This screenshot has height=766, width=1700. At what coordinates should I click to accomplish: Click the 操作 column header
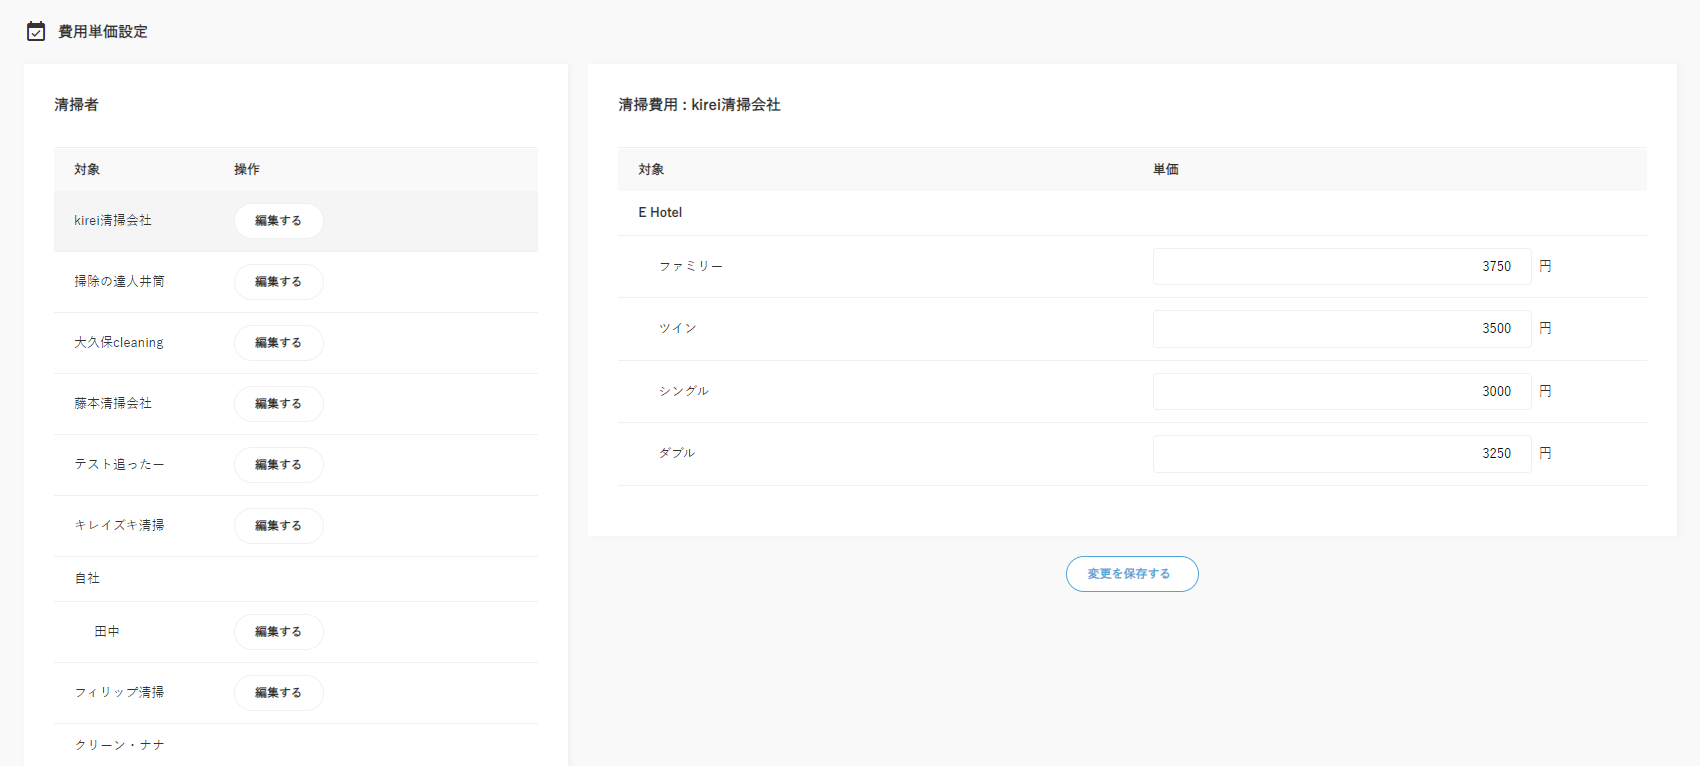click(247, 170)
